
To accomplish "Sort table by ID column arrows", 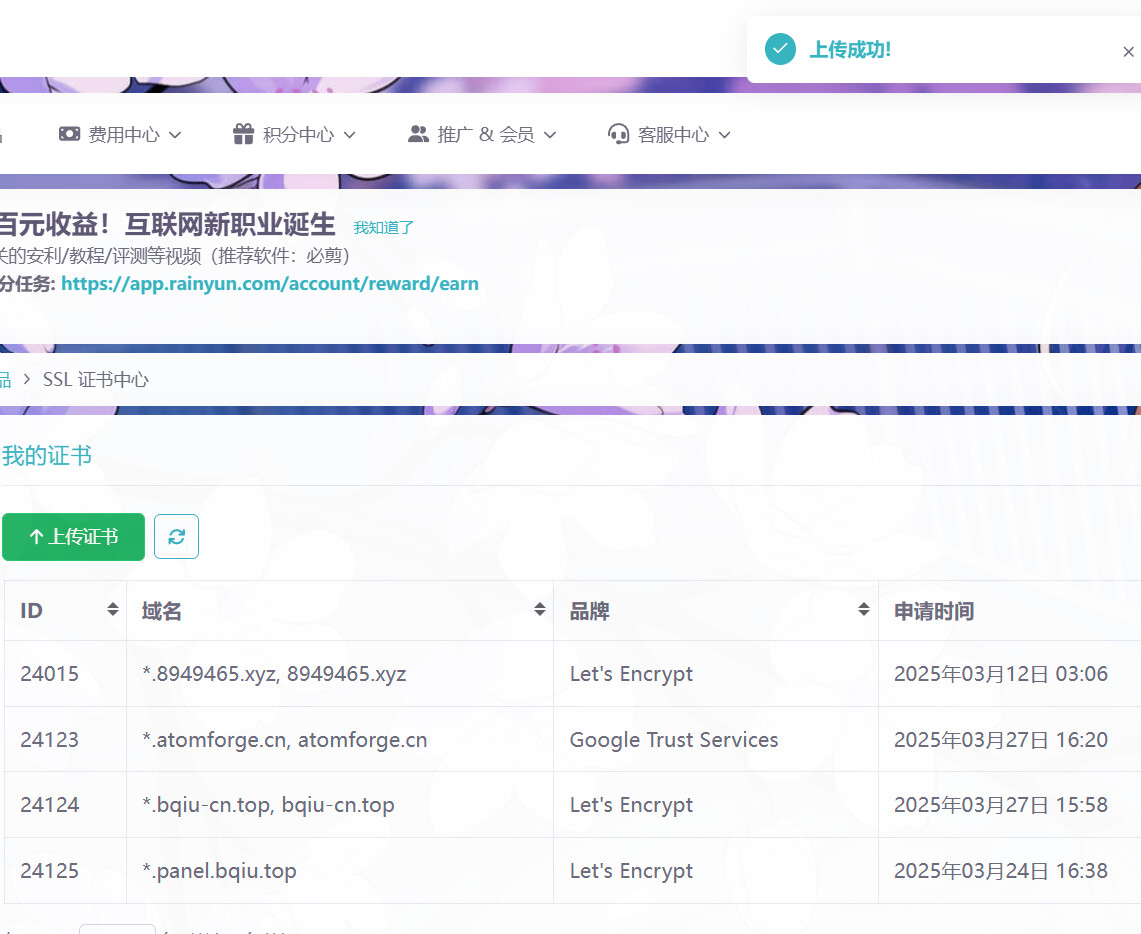I will coord(113,610).
